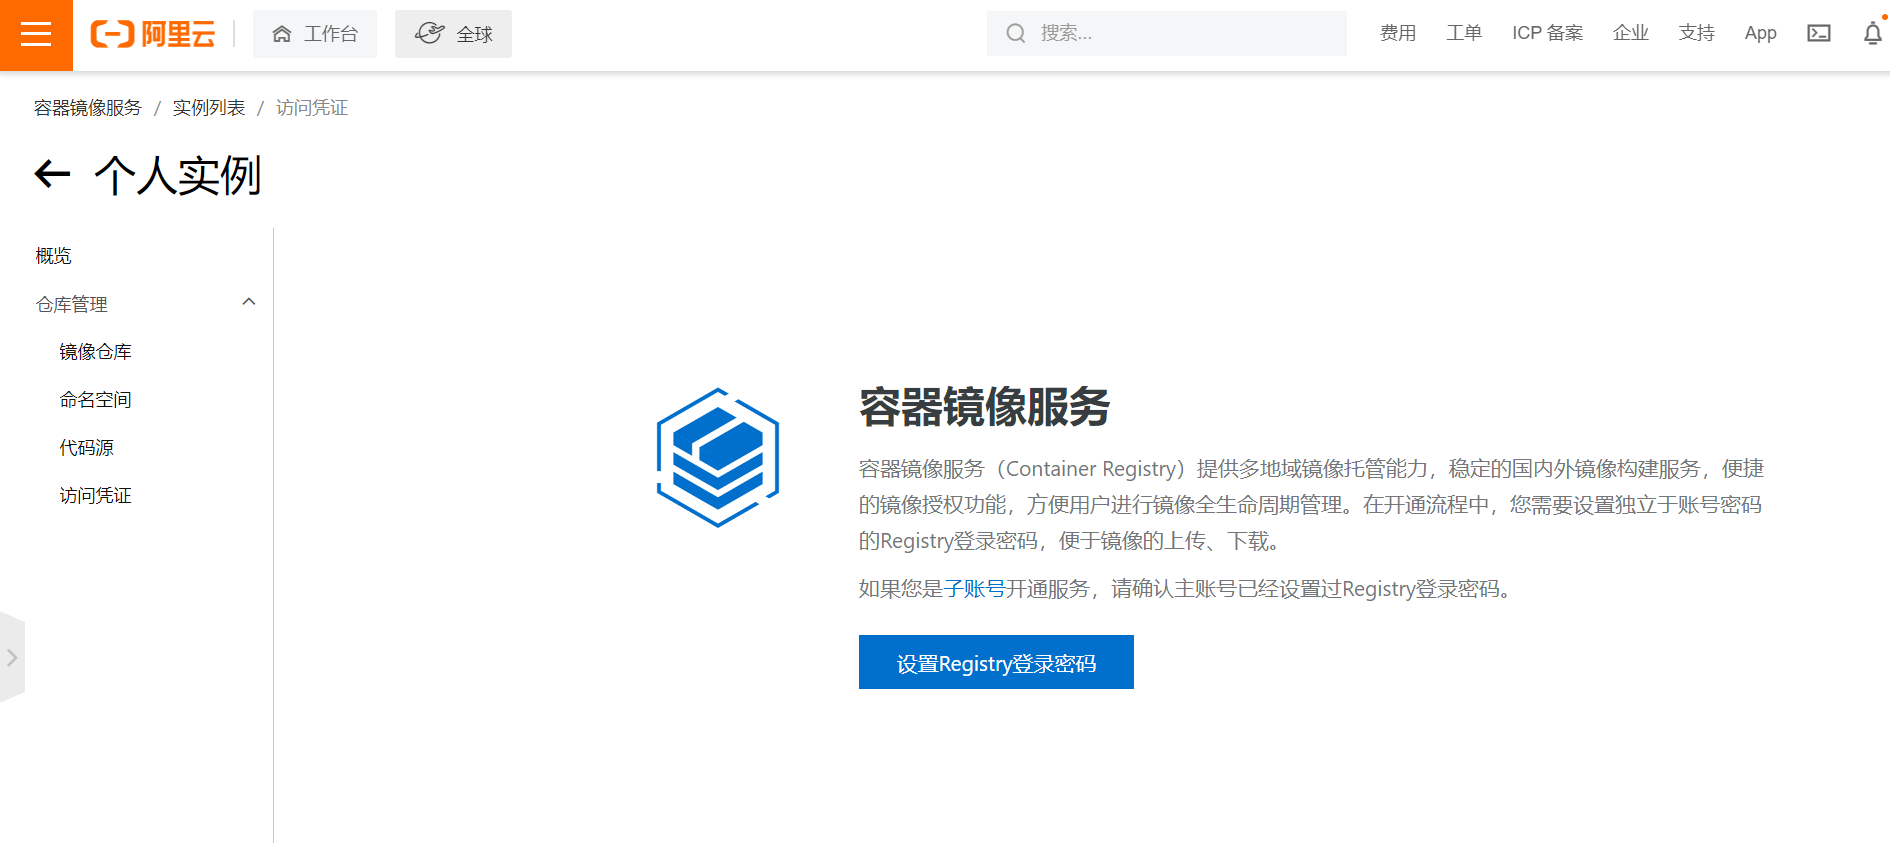Image resolution: width=1890 pixels, height=843 pixels.
Task: Launch Cloud Shell terminal icon
Action: 1819,33
